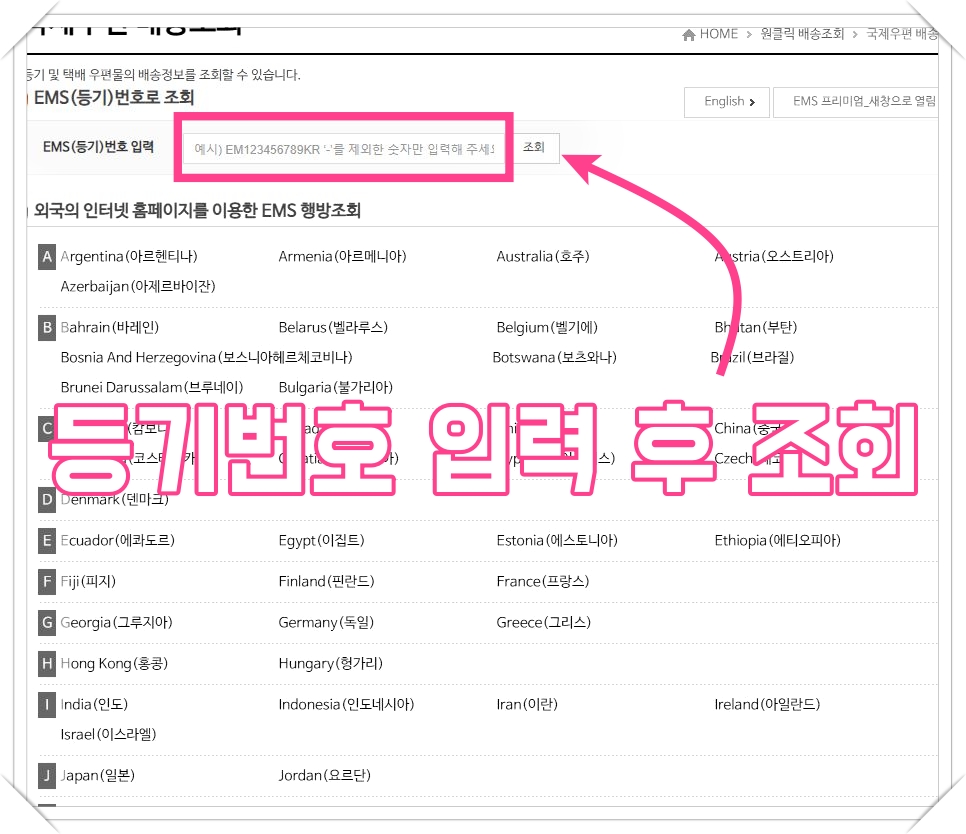This screenshot has width=966, height=834.
Task: Open Greece(그리스) tracking link
Action: [x=543, y=623]
